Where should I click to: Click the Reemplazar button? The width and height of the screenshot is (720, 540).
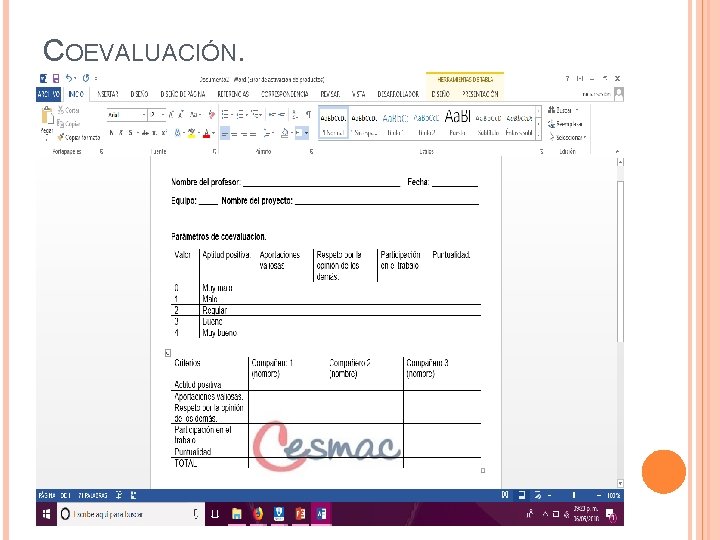tap(565, 124)
